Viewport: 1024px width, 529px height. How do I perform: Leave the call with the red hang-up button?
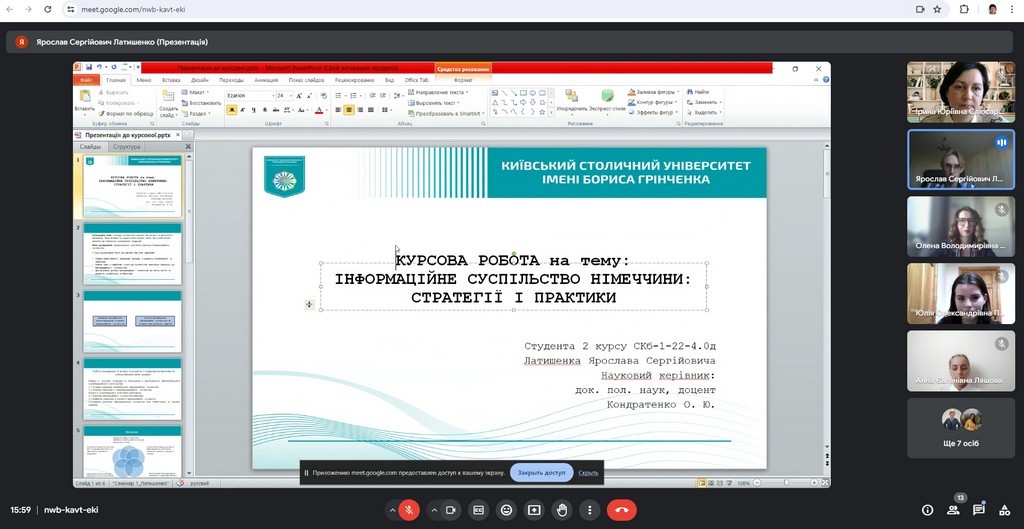621,510
